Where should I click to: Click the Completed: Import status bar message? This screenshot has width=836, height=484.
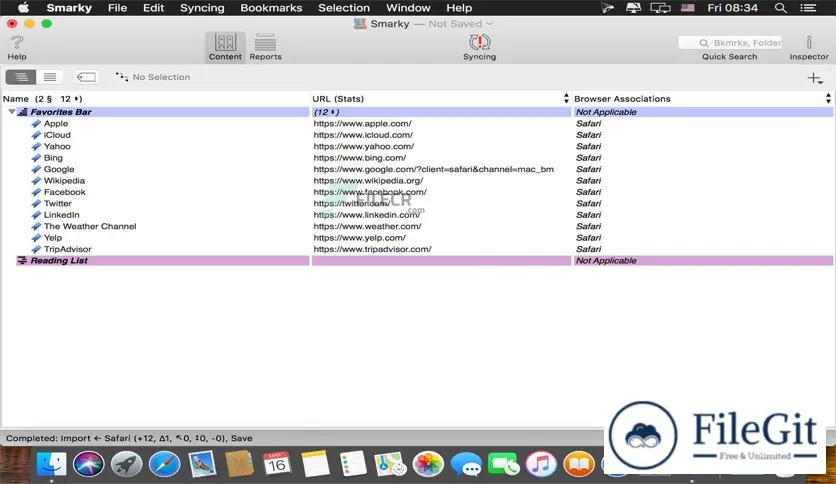[129, 438]
